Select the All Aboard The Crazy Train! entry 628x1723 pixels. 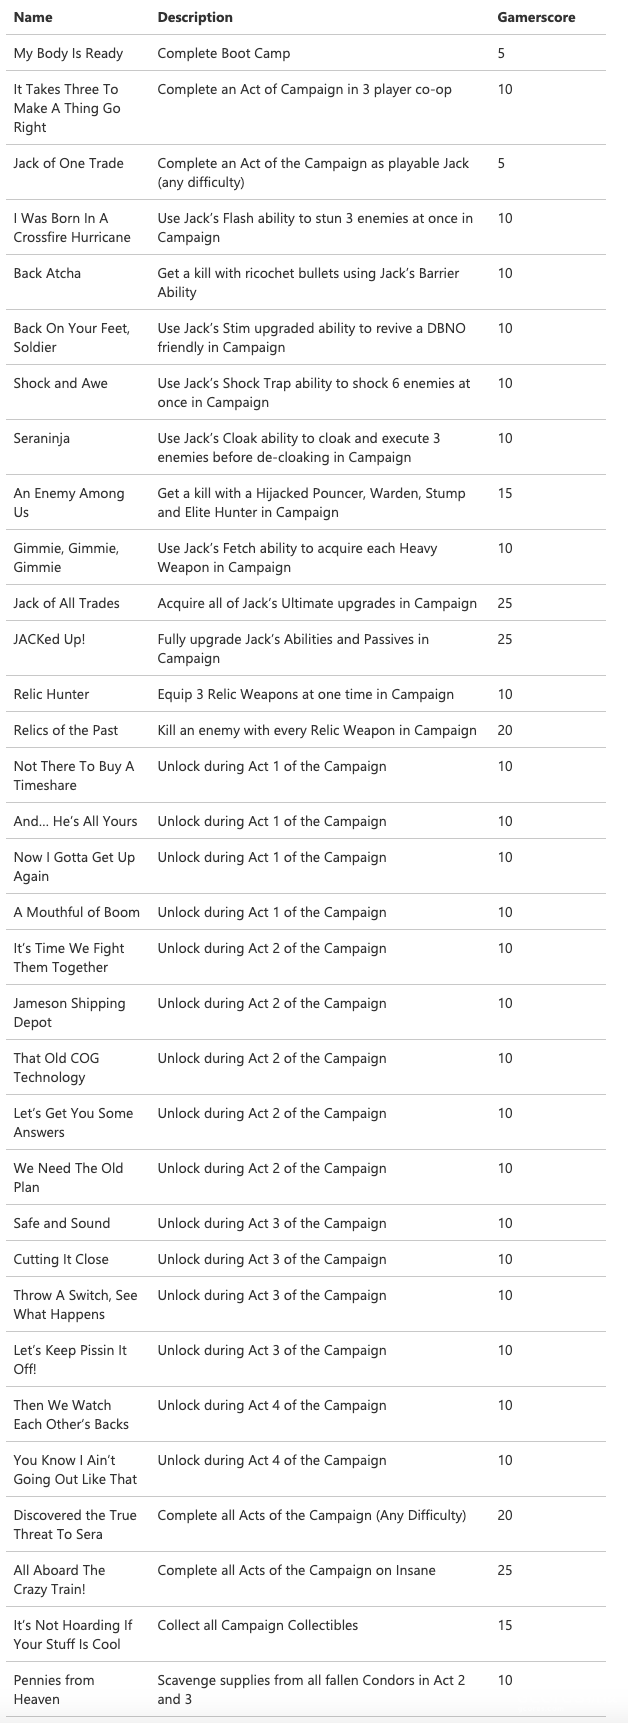pos(59,1579)
